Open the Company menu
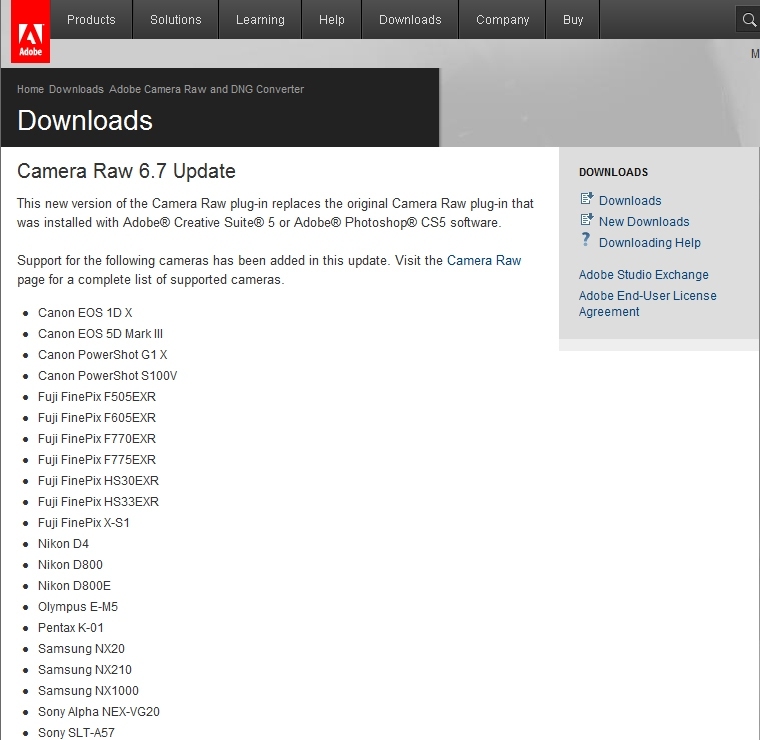Image resolution: width=760 pixels, height=740 pixels. [x=502, y=20]
